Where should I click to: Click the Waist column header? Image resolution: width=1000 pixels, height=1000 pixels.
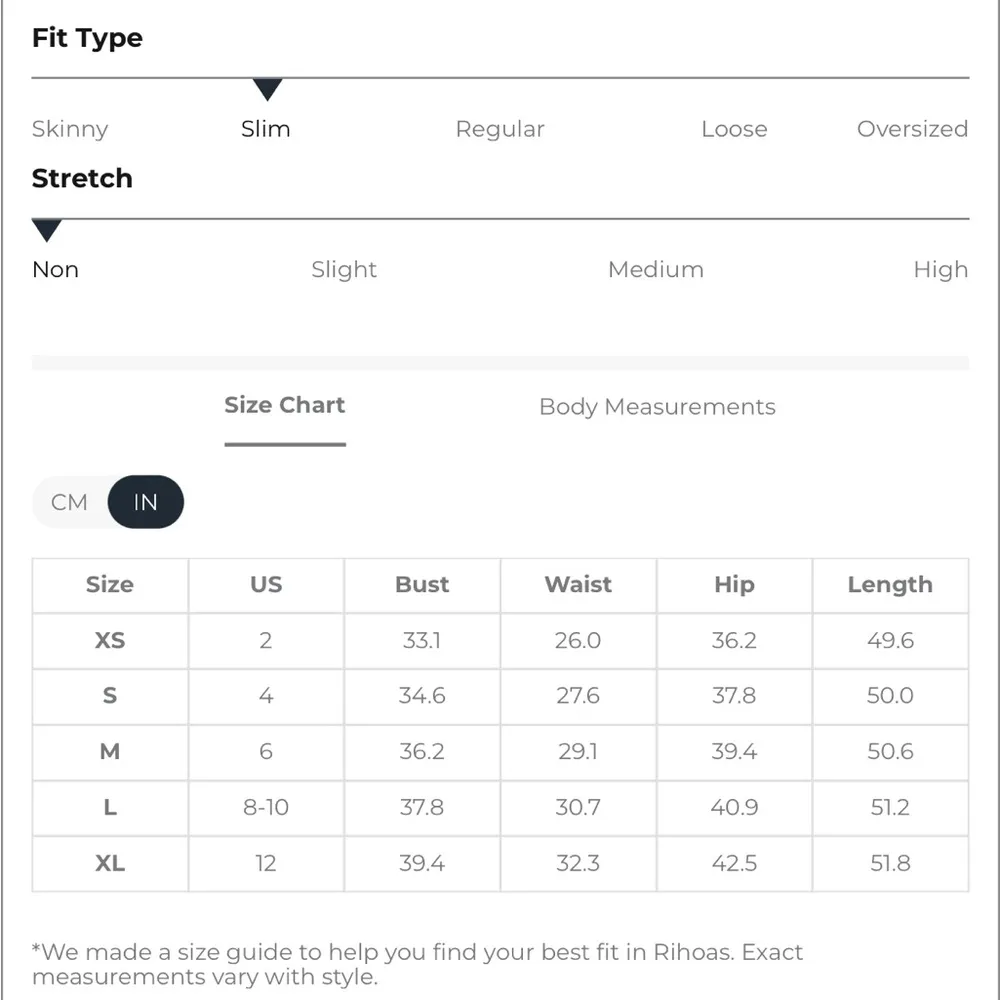(578, 585)
